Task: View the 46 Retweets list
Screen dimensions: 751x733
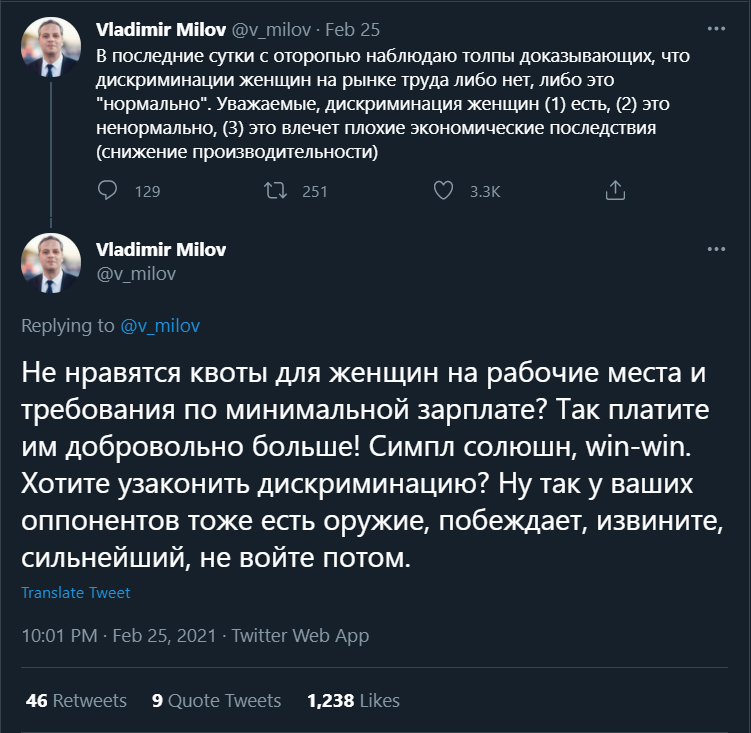Action: pos(77,700)
